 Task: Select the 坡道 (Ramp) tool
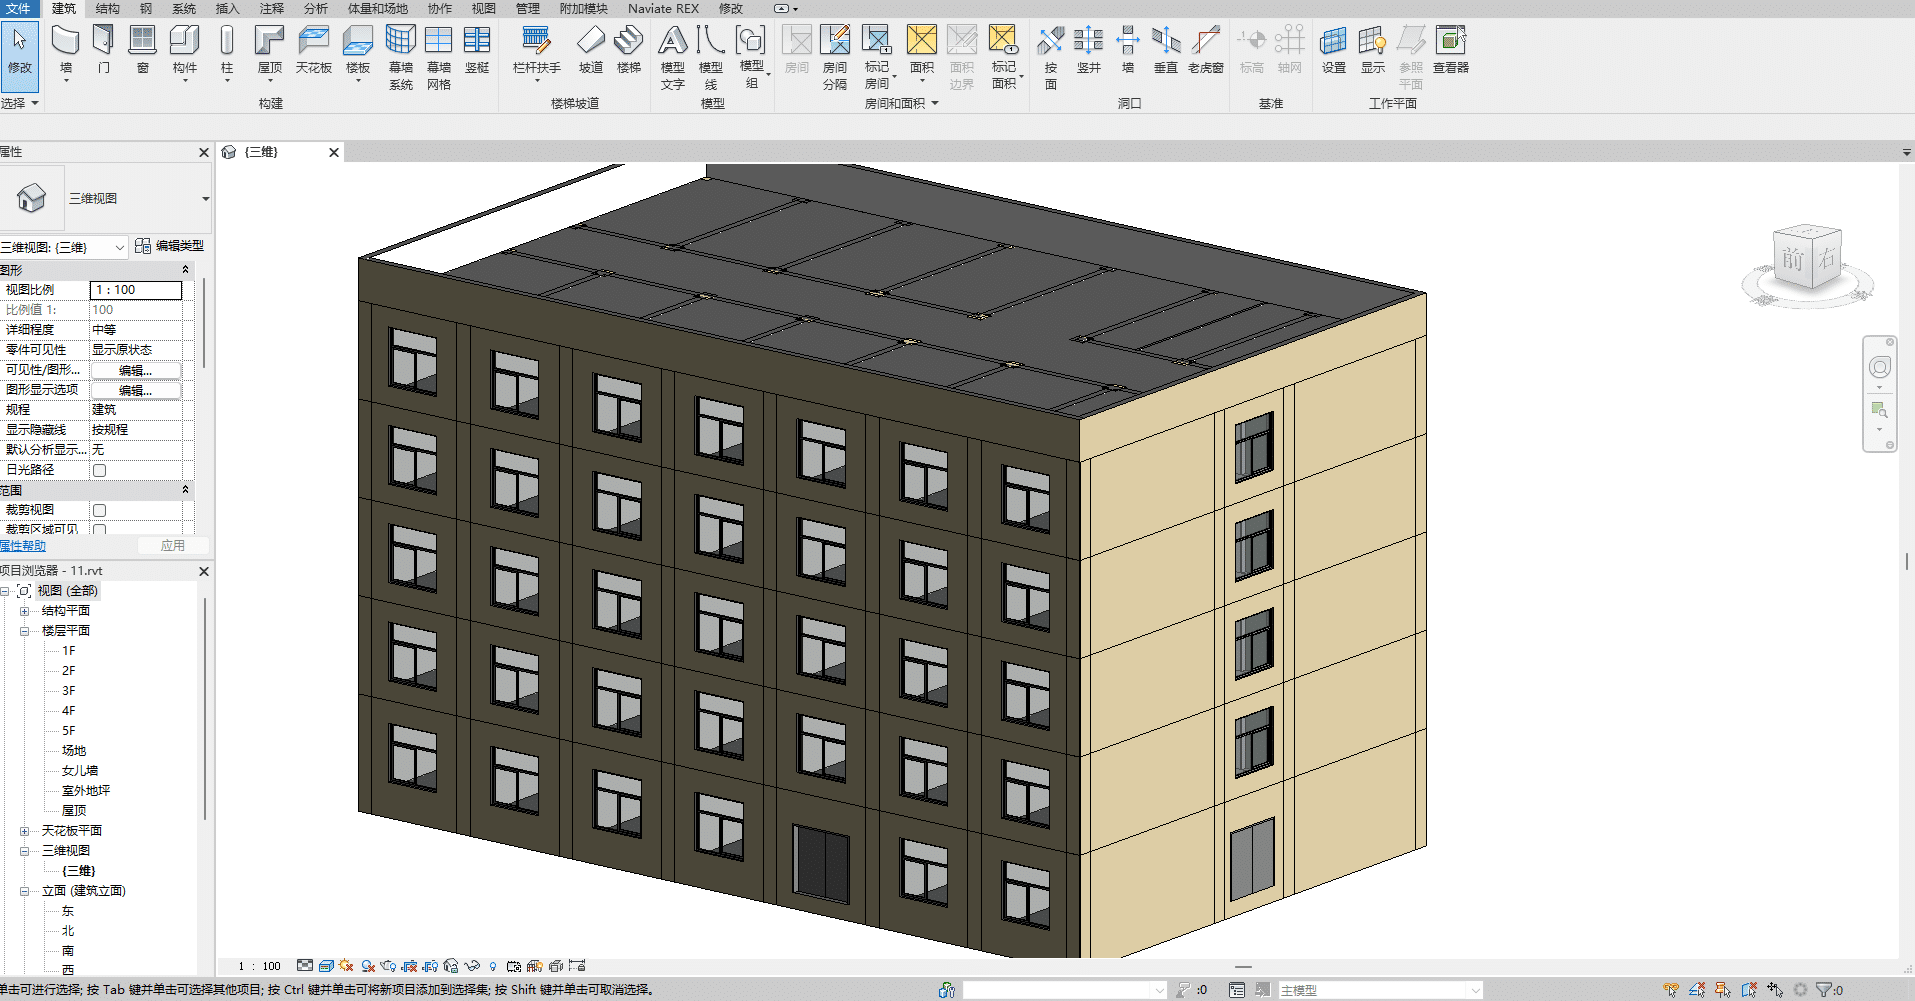[x=591, y=52]
